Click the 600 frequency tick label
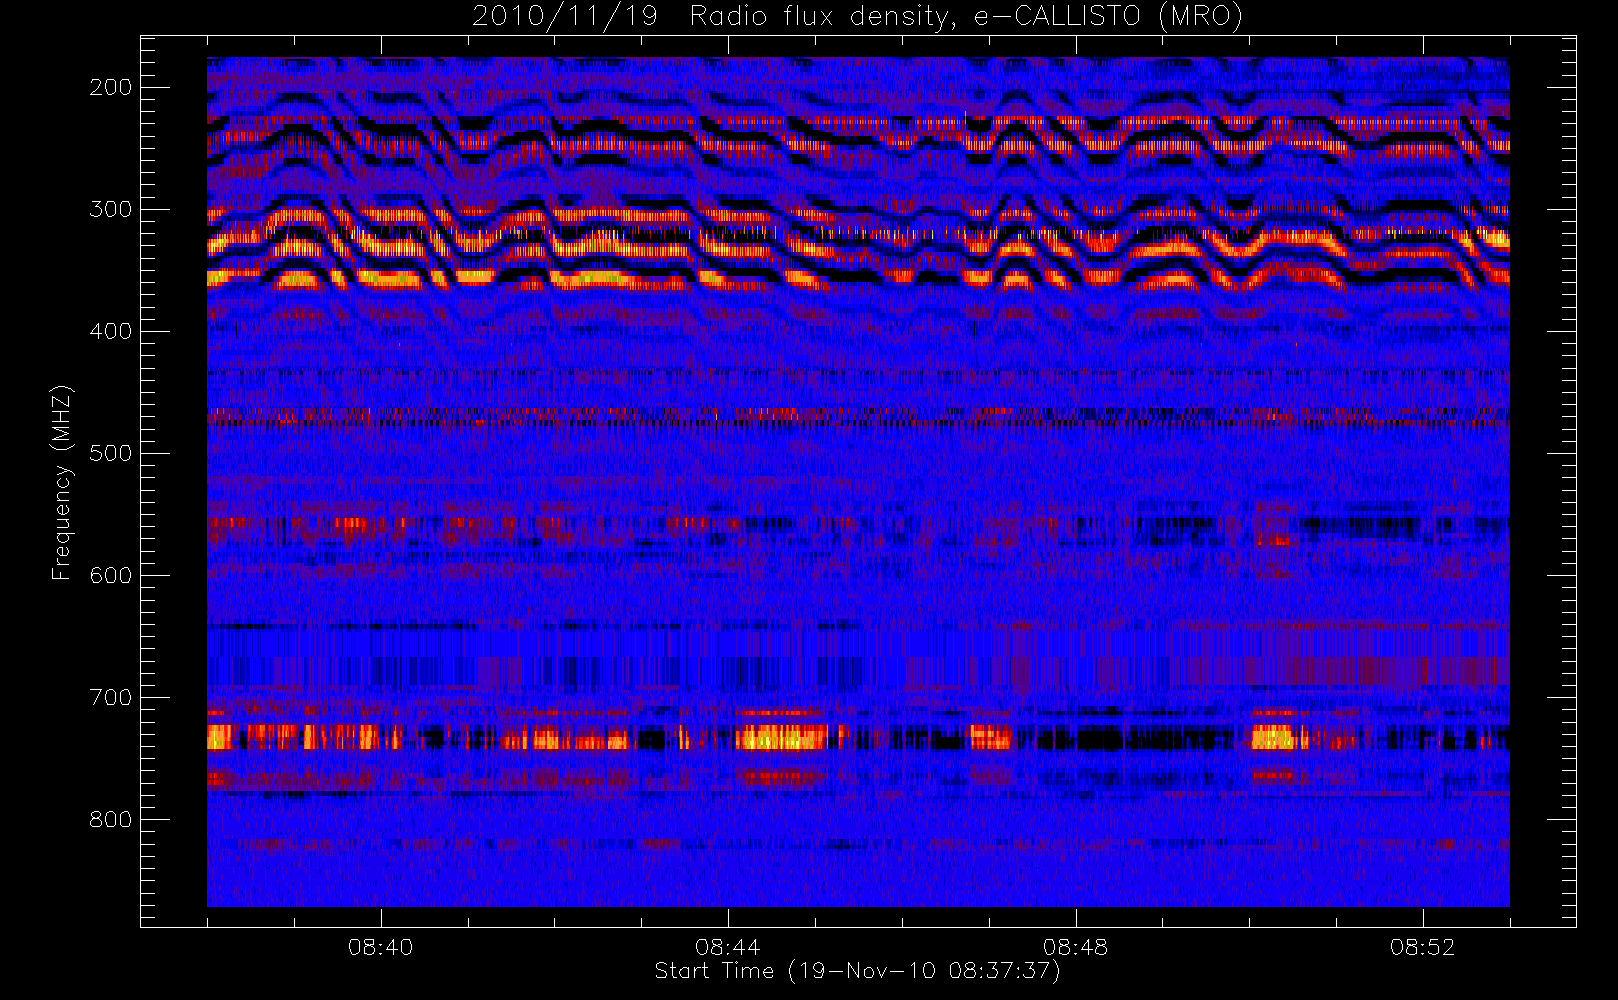 click(110, 575)
